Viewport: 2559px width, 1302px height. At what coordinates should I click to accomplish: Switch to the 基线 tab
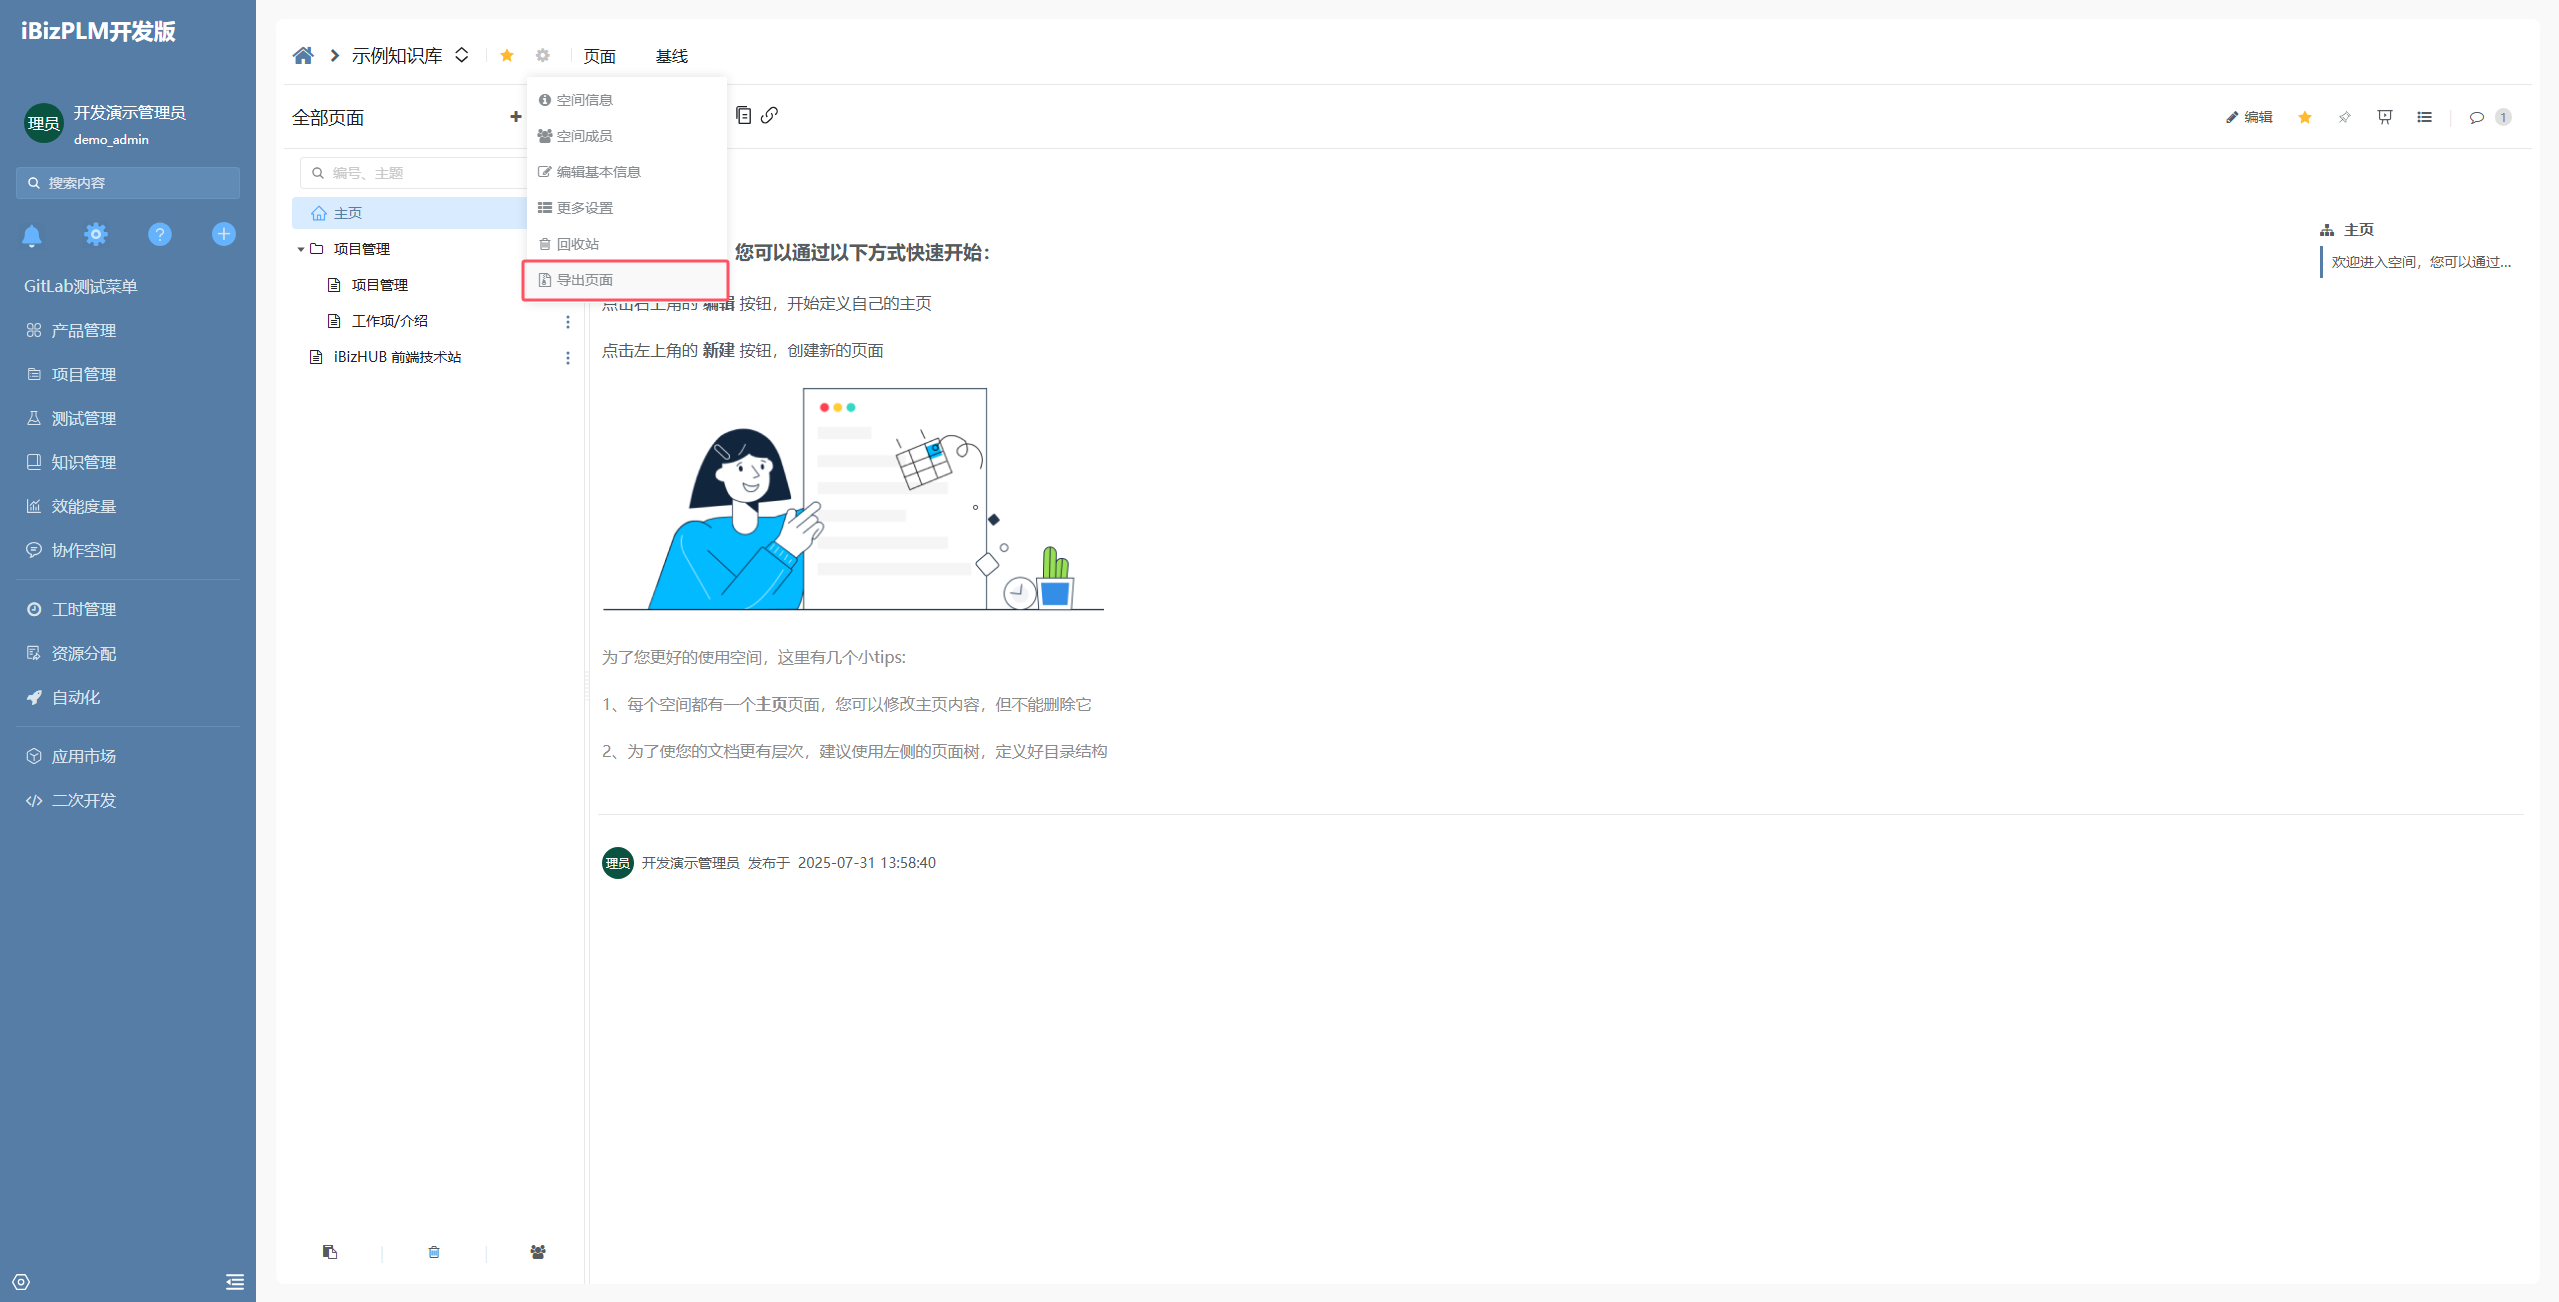pos(671,56)
